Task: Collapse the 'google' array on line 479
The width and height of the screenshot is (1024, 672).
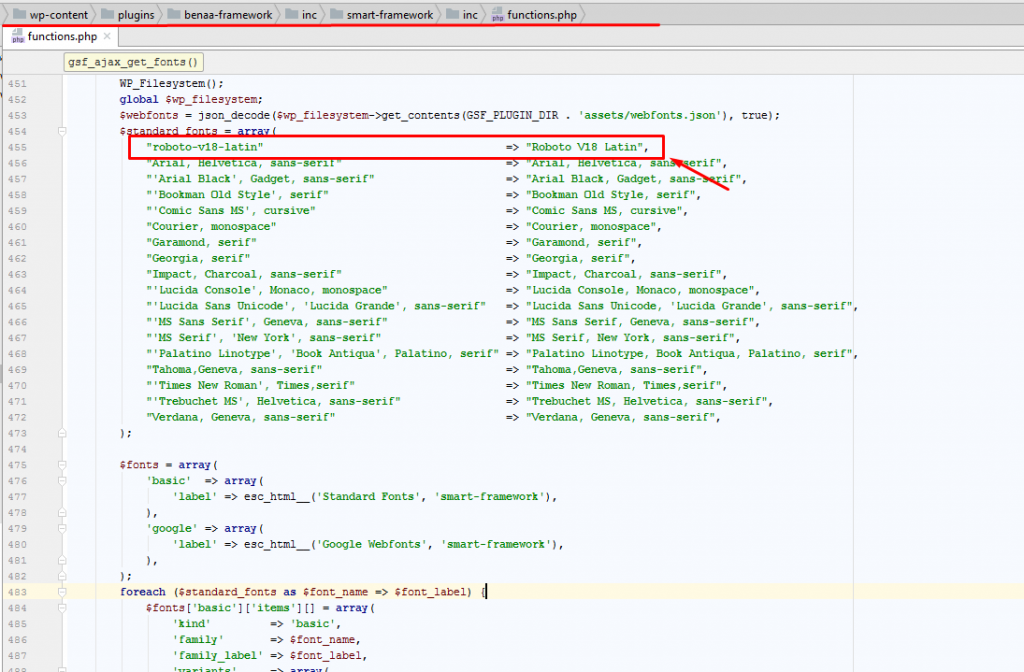Action: (62, 528)
